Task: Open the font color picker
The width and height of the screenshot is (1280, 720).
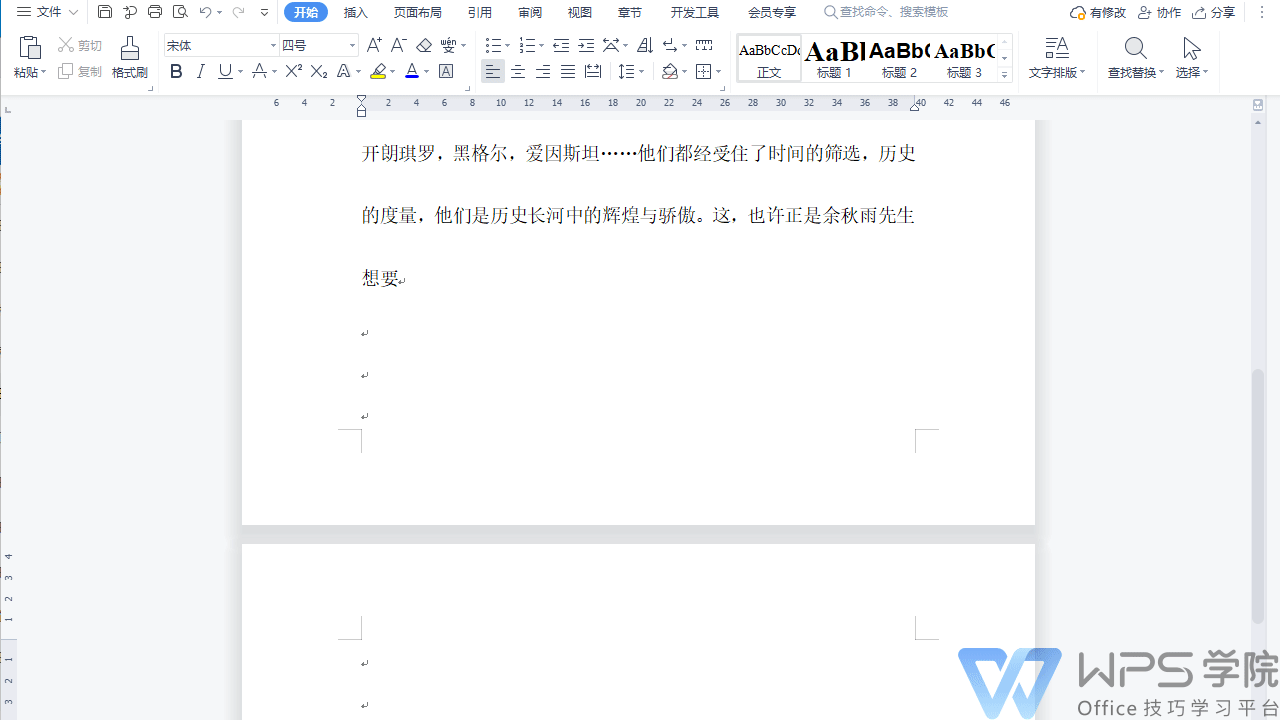Action: (x=424, y=71)
